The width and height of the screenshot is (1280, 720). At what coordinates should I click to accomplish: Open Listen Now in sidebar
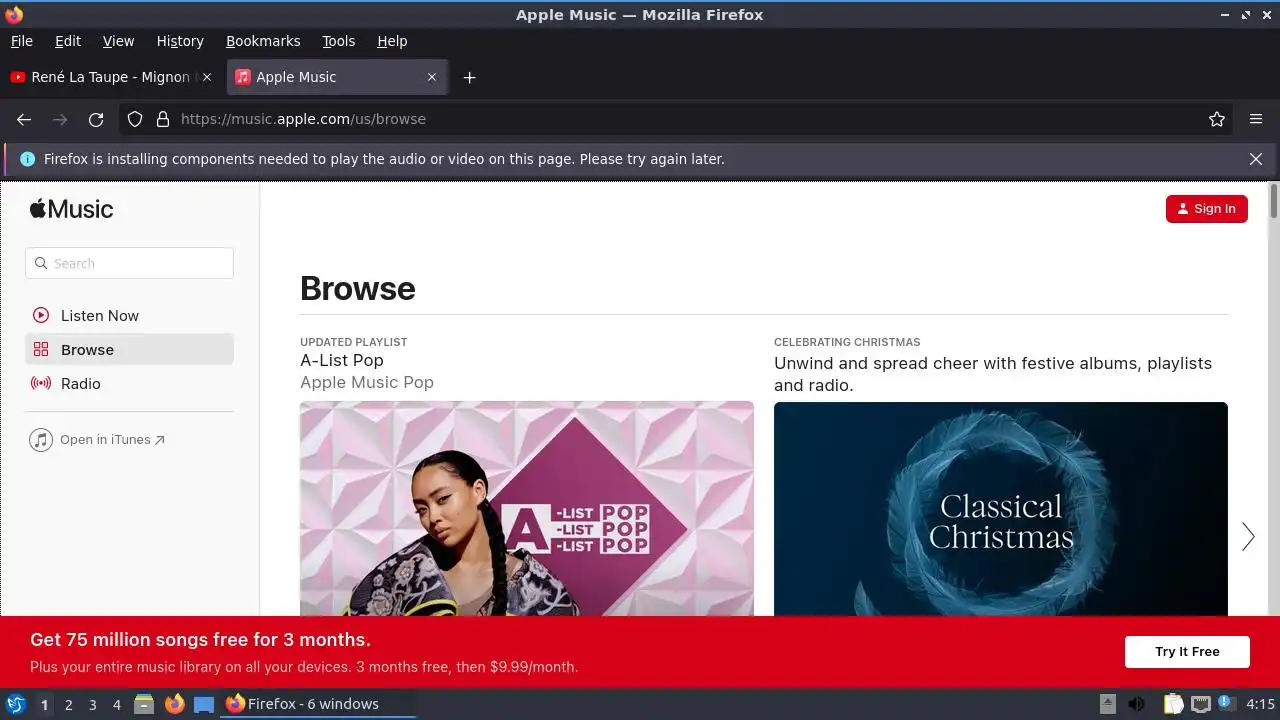(x=129, y=315)
